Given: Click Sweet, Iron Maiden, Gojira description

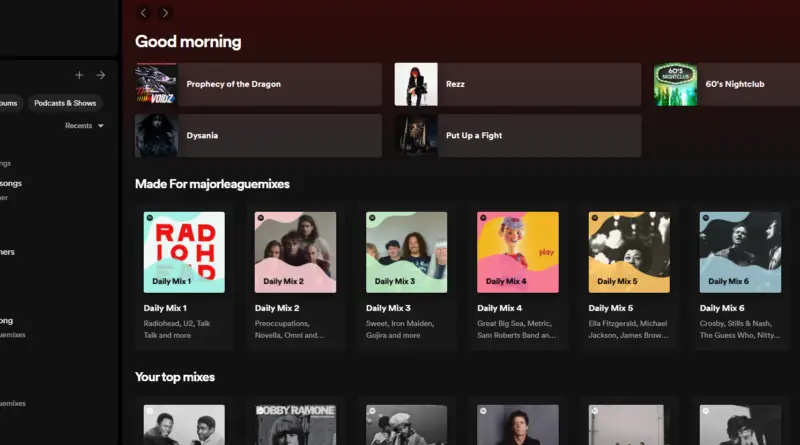Looking at the screenshot, I should point(400,329).
